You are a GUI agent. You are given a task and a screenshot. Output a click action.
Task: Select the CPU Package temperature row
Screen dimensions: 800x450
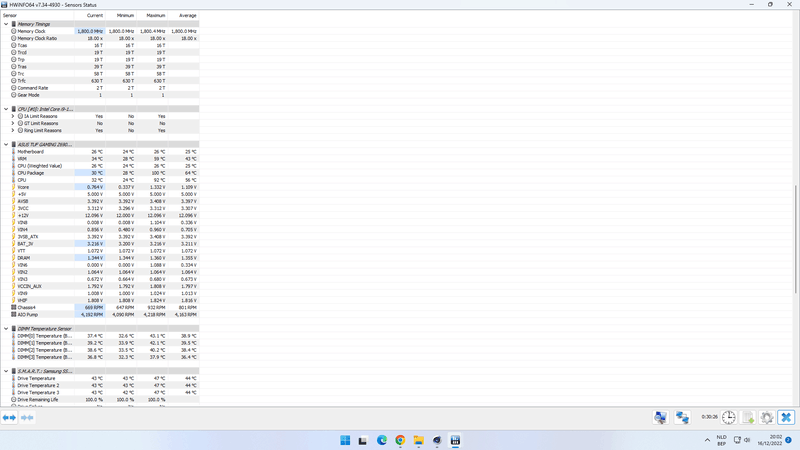click(x=100, y=173)
